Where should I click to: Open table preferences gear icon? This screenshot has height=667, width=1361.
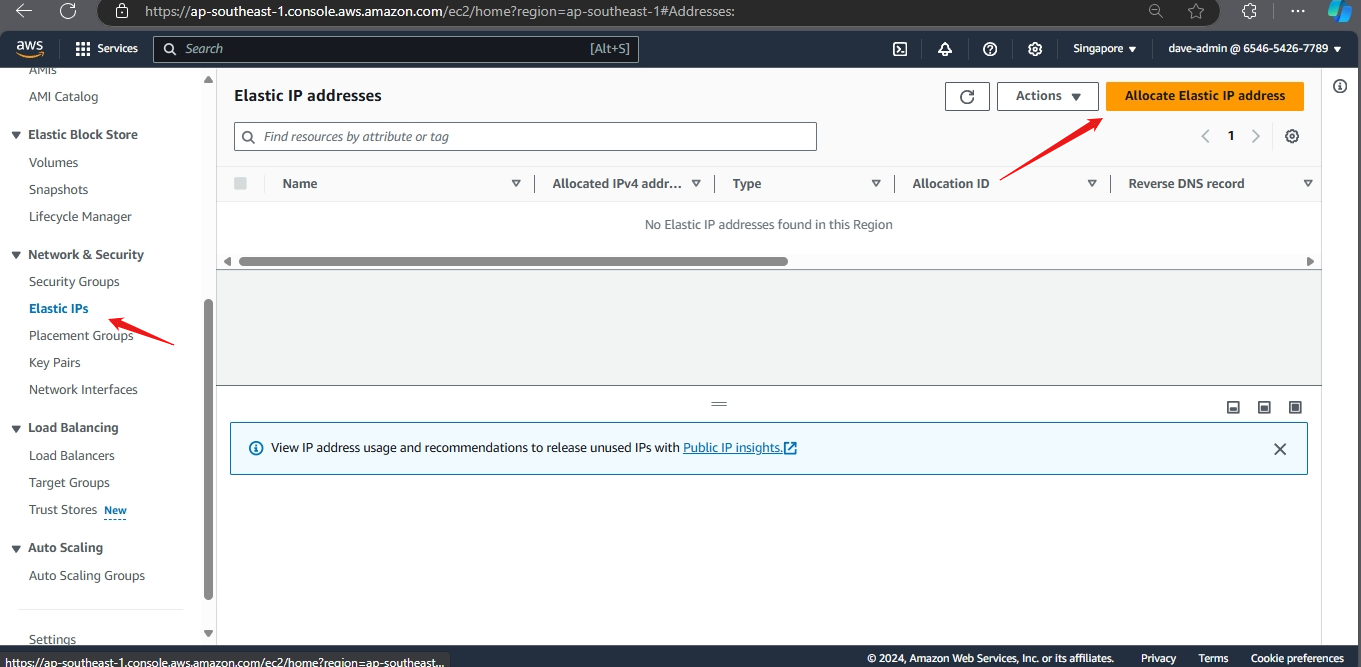pyautogui.click(x=1292, y=136)
